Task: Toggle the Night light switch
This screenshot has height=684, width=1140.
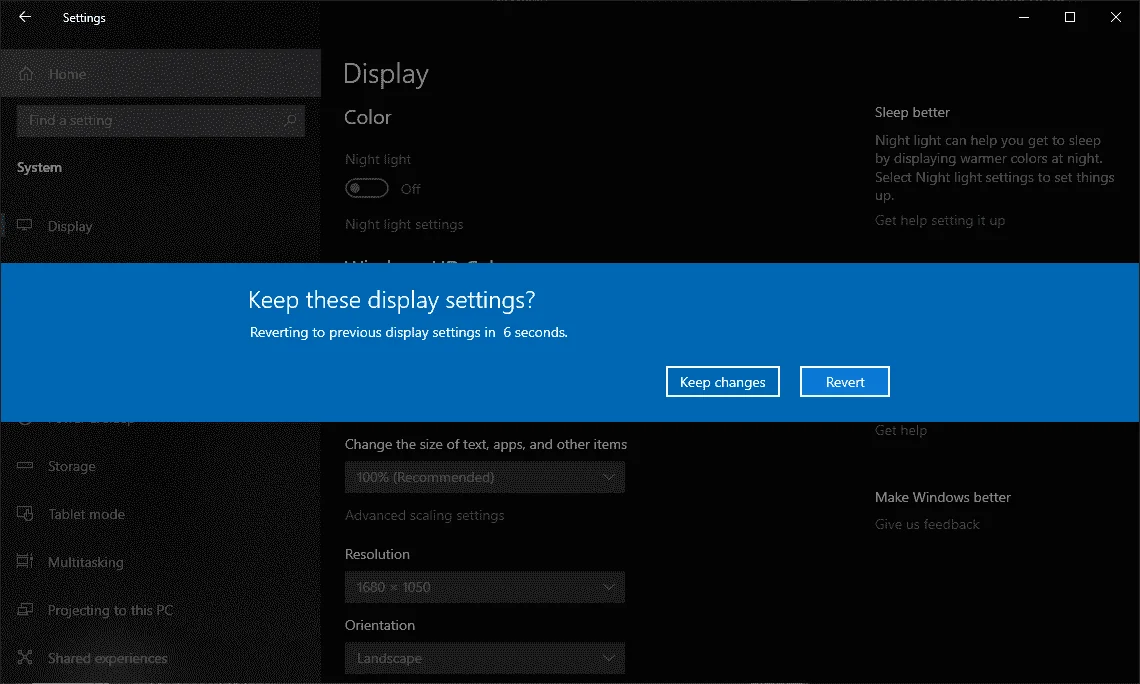Action: 366,188
